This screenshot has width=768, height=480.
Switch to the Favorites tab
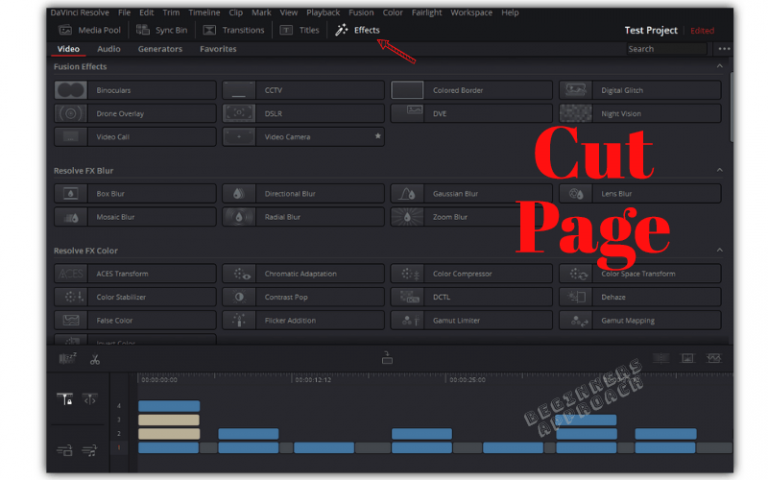coord(218,49)
